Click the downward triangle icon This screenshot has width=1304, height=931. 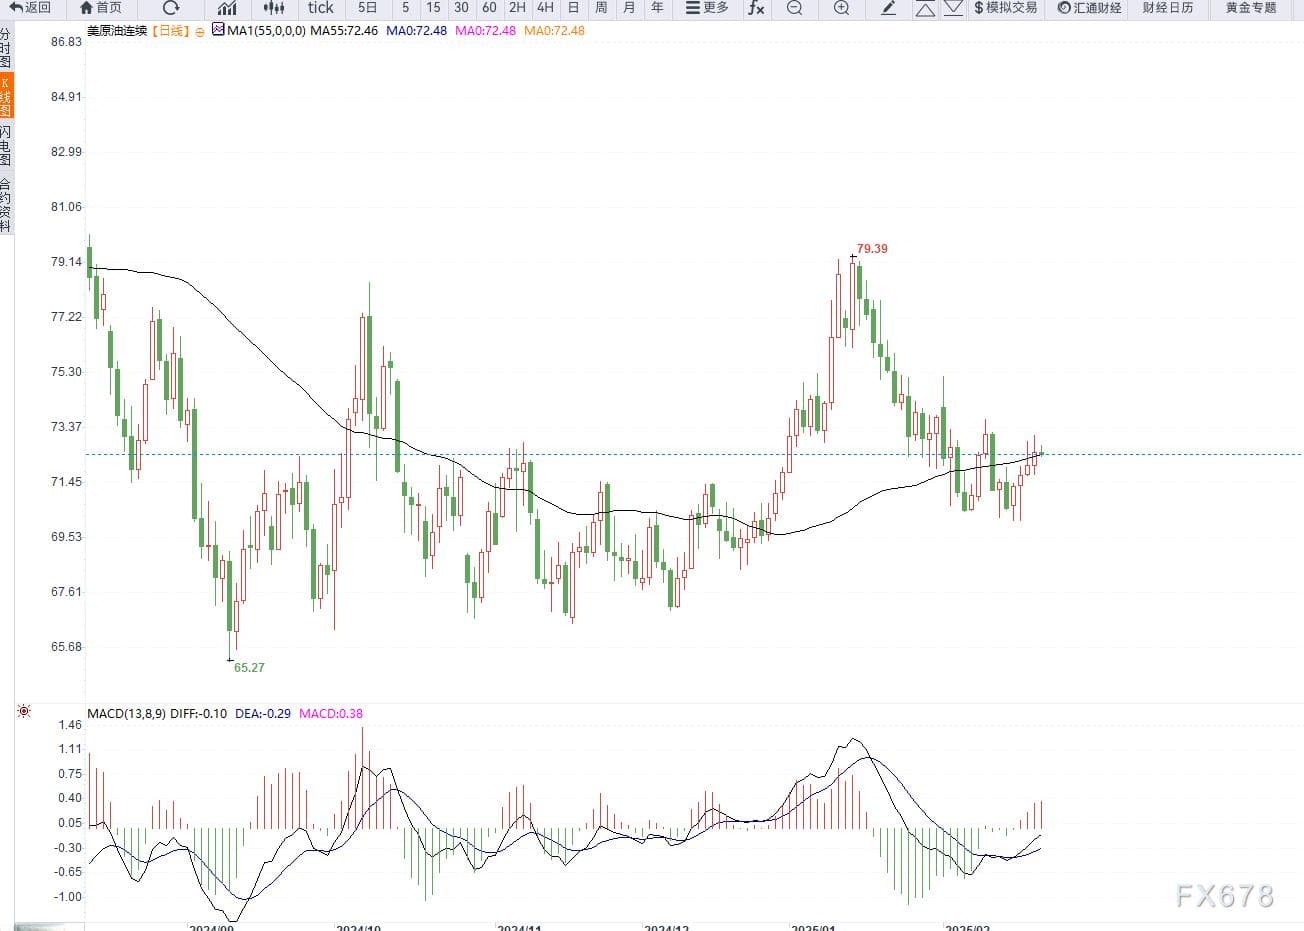(x=953, y=8)
